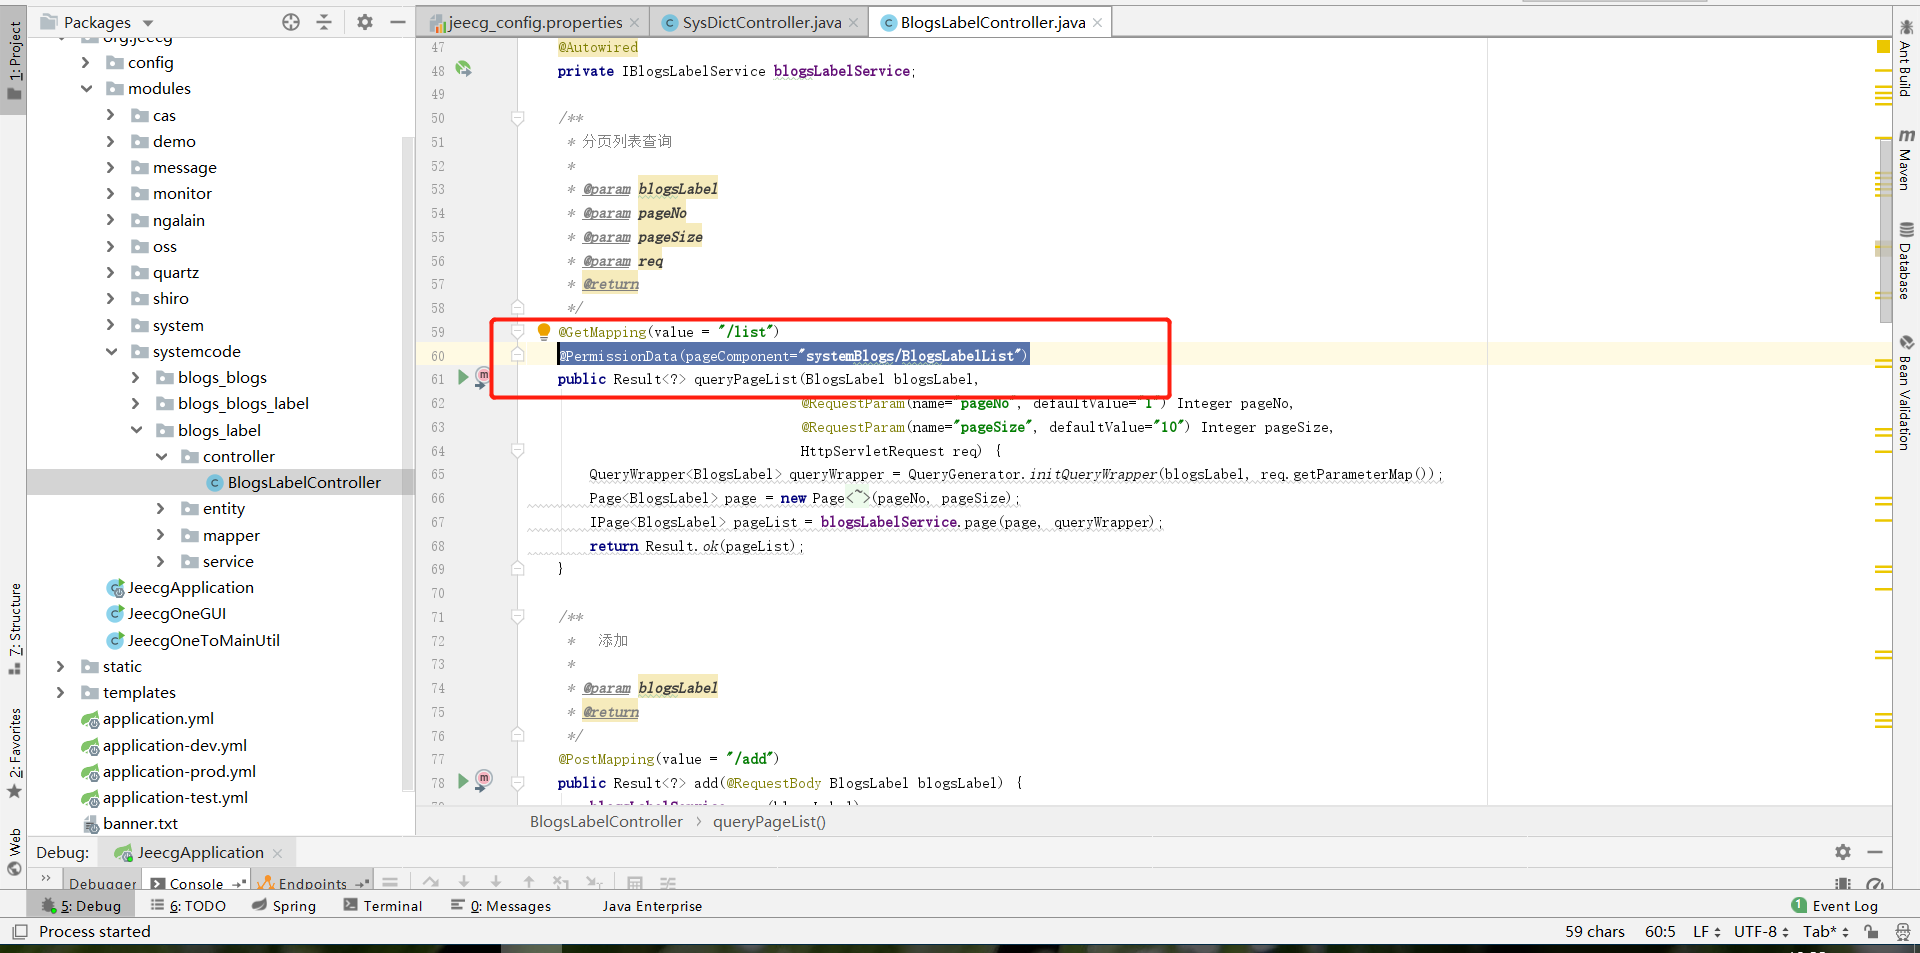Click the intention lightbulb at line 59
1920x953 pixels.
click(x=543, y=331)
